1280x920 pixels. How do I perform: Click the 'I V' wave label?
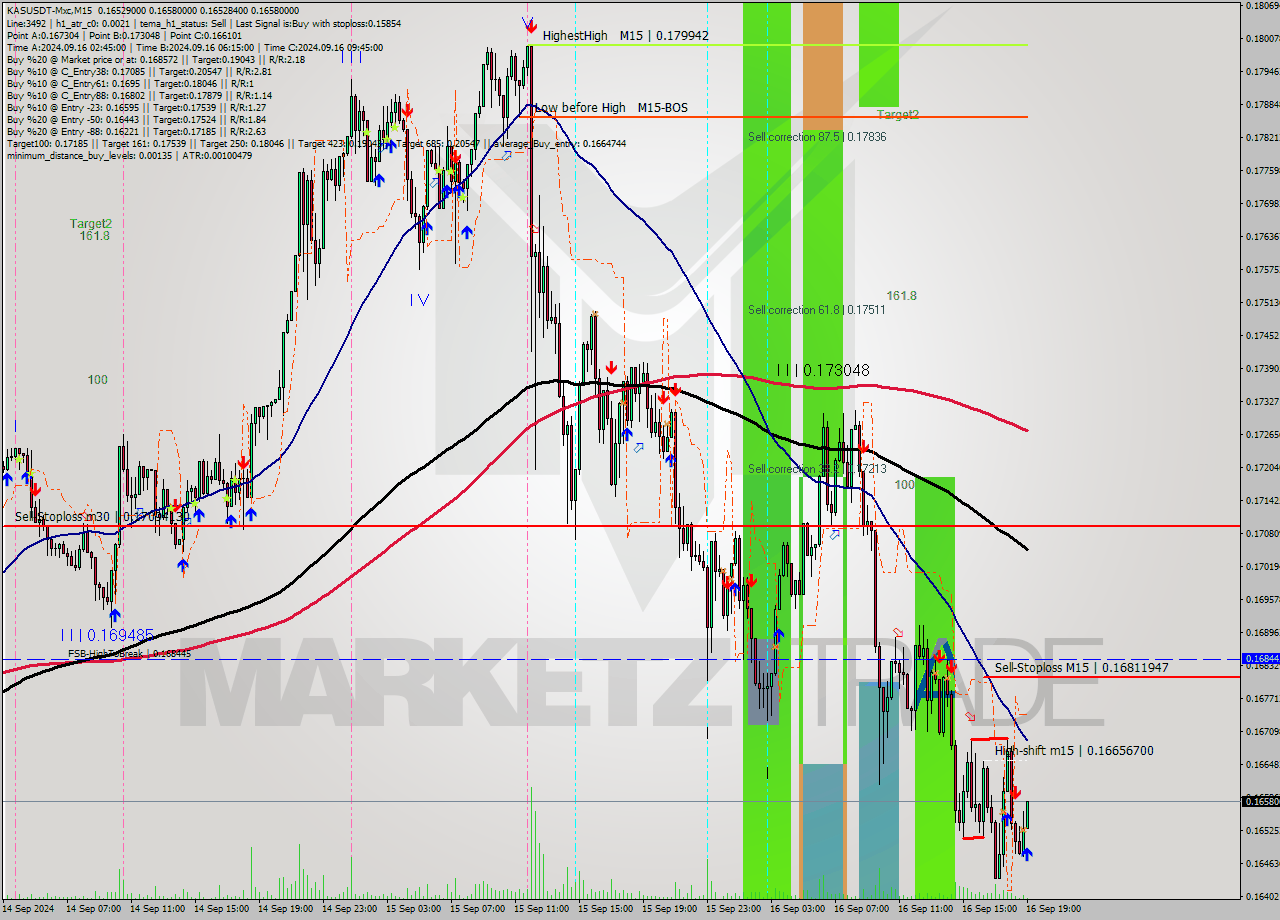[419, 299]
